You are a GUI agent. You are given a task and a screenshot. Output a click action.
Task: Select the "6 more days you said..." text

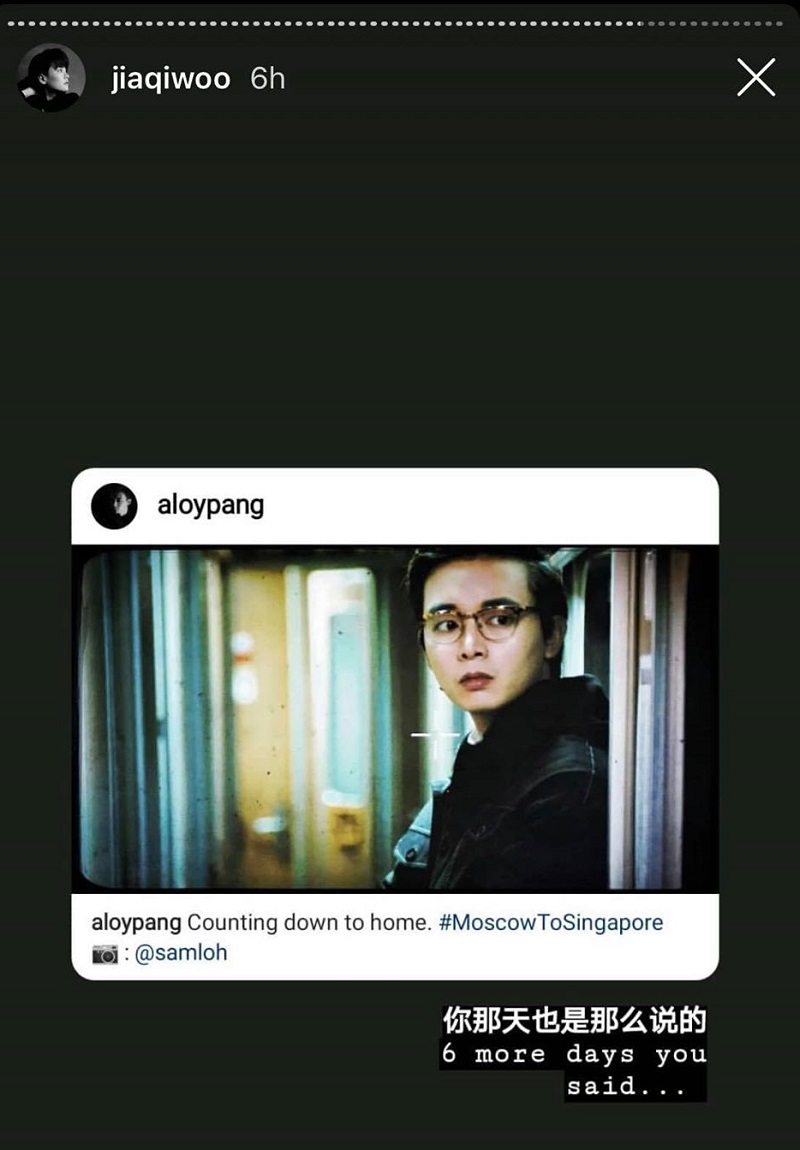pyautogui.click(x=574, y=1069)
